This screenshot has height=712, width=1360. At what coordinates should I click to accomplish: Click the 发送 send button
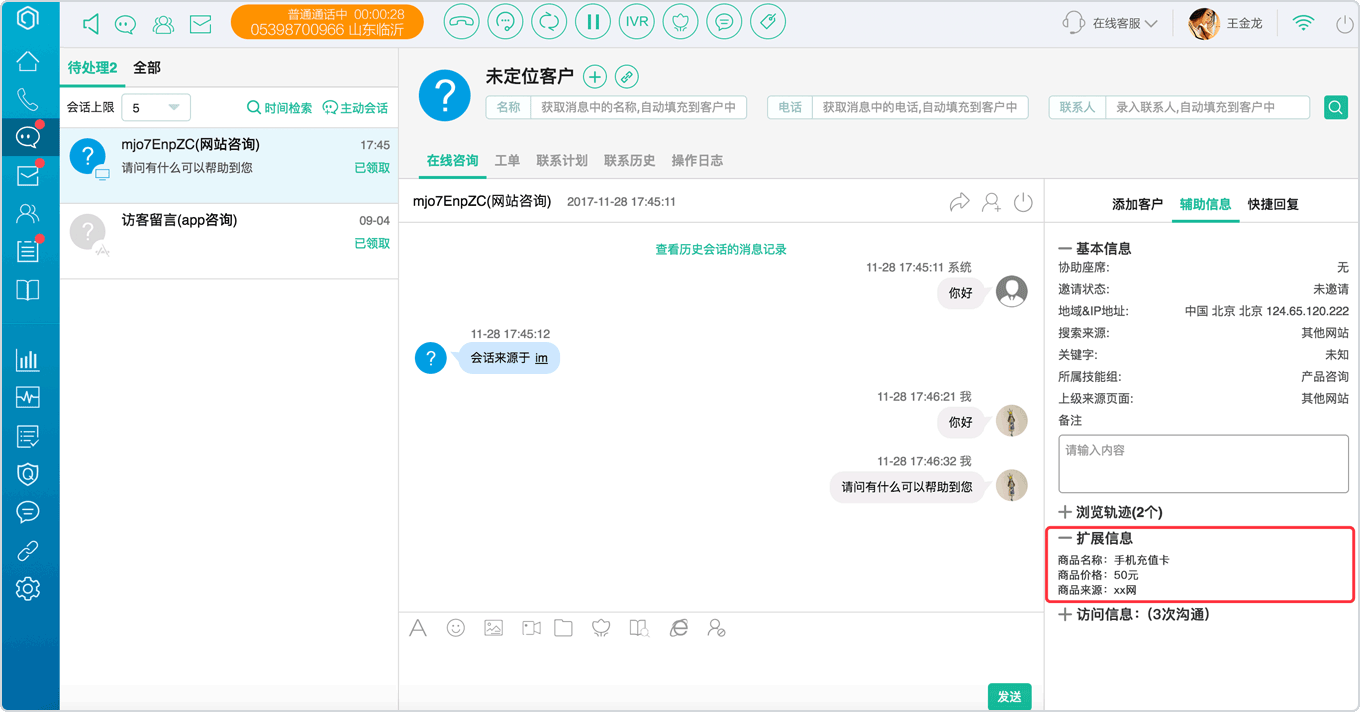tap(1009, 697)
